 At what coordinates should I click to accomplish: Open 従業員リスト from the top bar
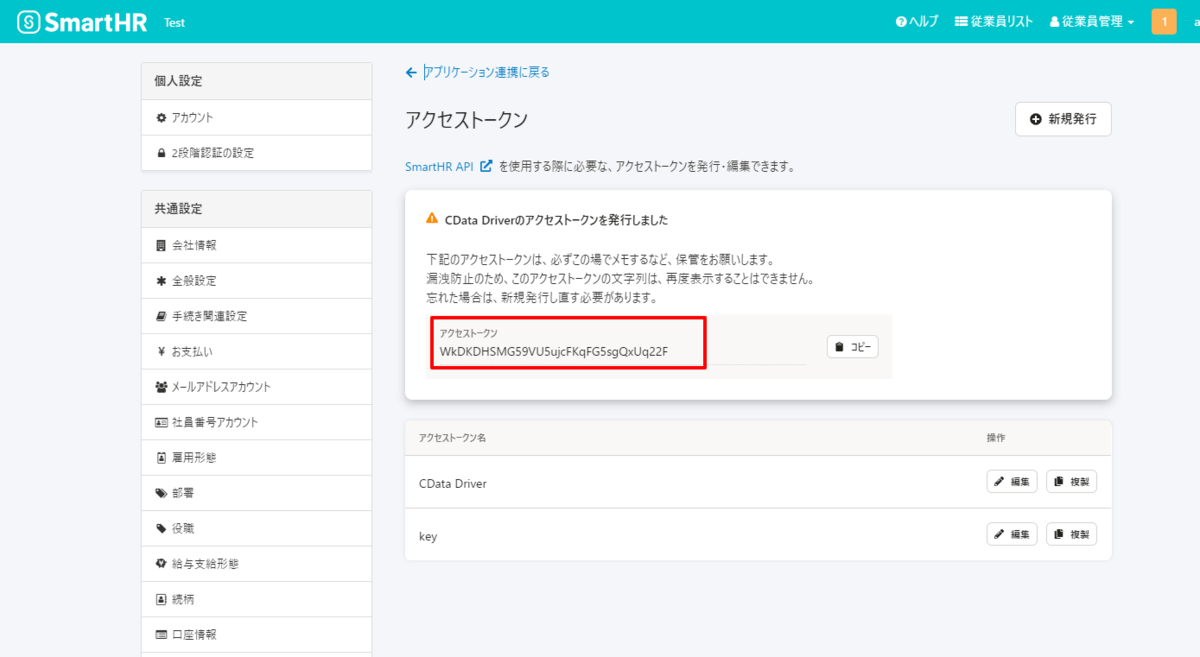coord(994,22)
